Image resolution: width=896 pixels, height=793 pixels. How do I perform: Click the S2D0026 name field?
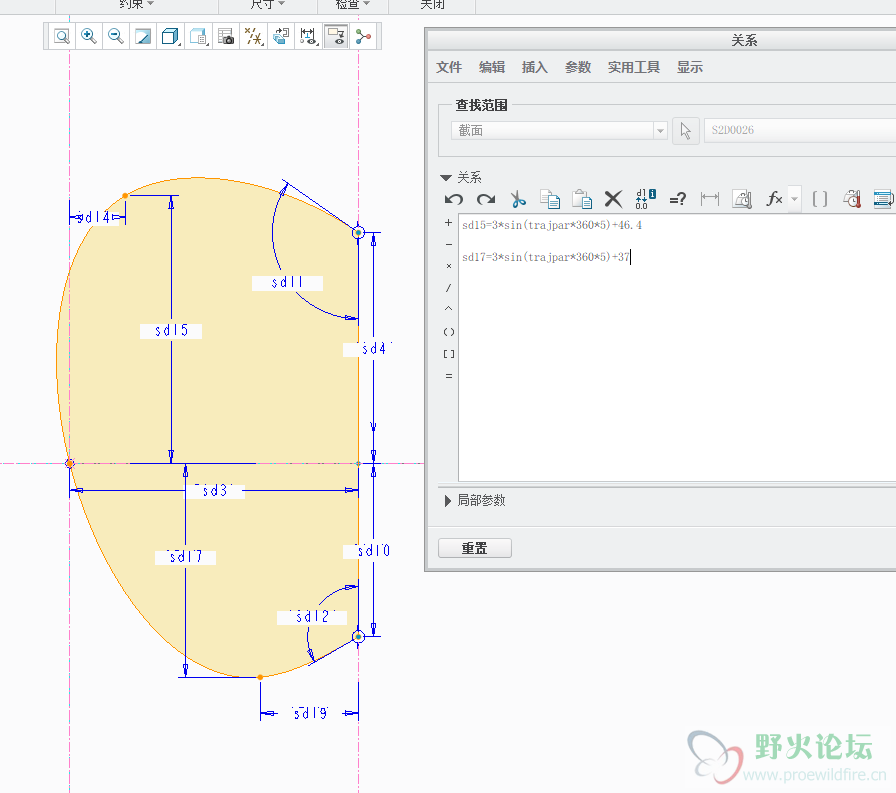800,130
